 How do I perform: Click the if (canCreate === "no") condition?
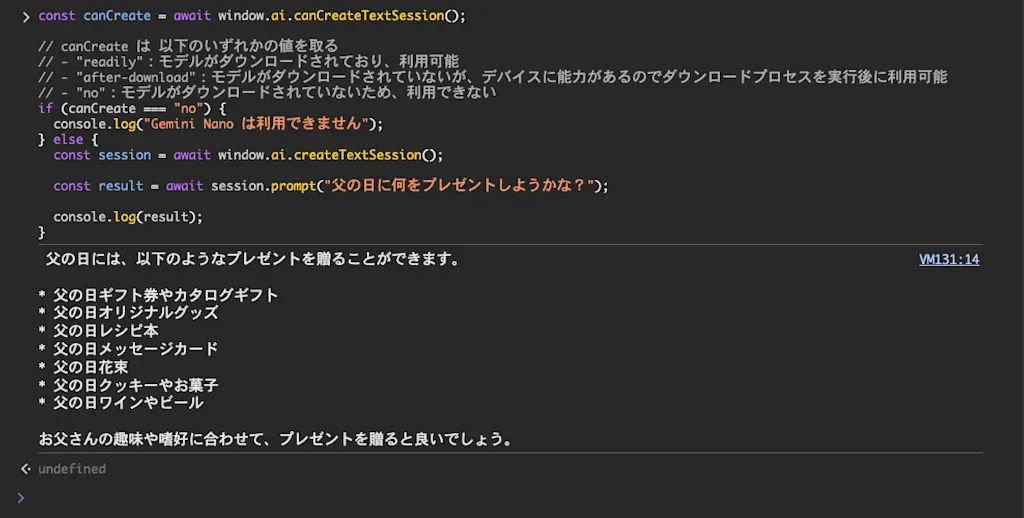132,108
